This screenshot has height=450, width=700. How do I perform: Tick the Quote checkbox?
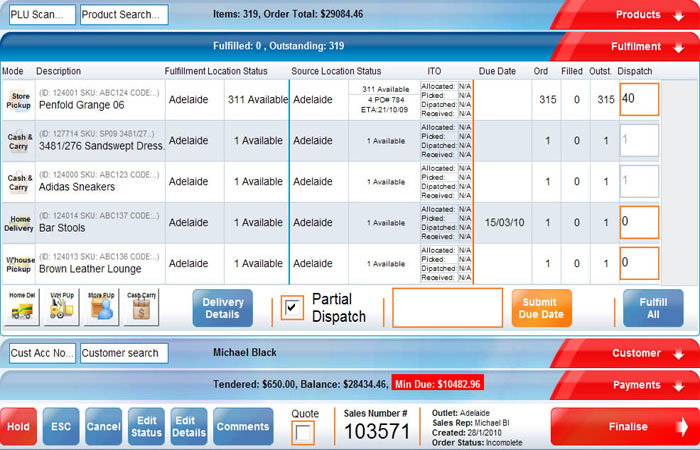pyautogui.click(x=304, y=432)
